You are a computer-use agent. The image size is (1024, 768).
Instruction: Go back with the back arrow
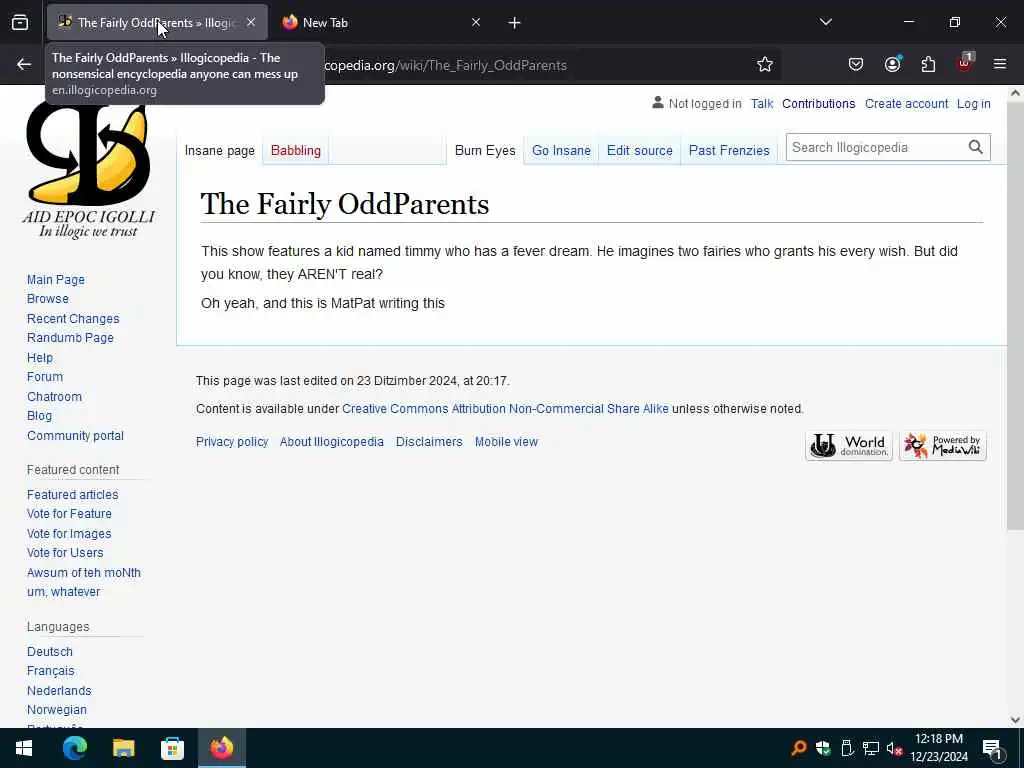(24, 65)
